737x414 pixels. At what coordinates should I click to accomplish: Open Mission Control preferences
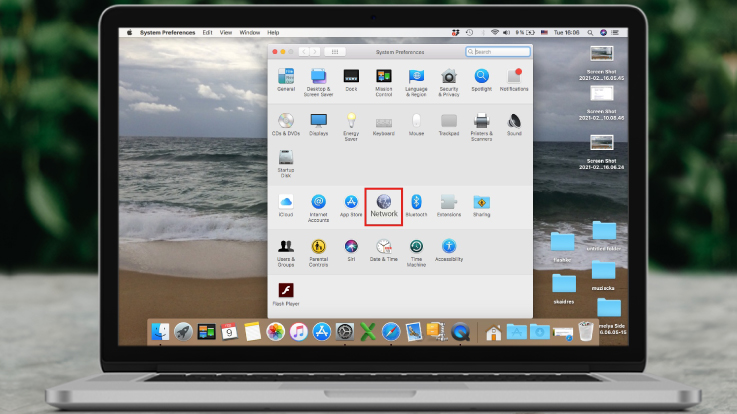click(383, 78)
